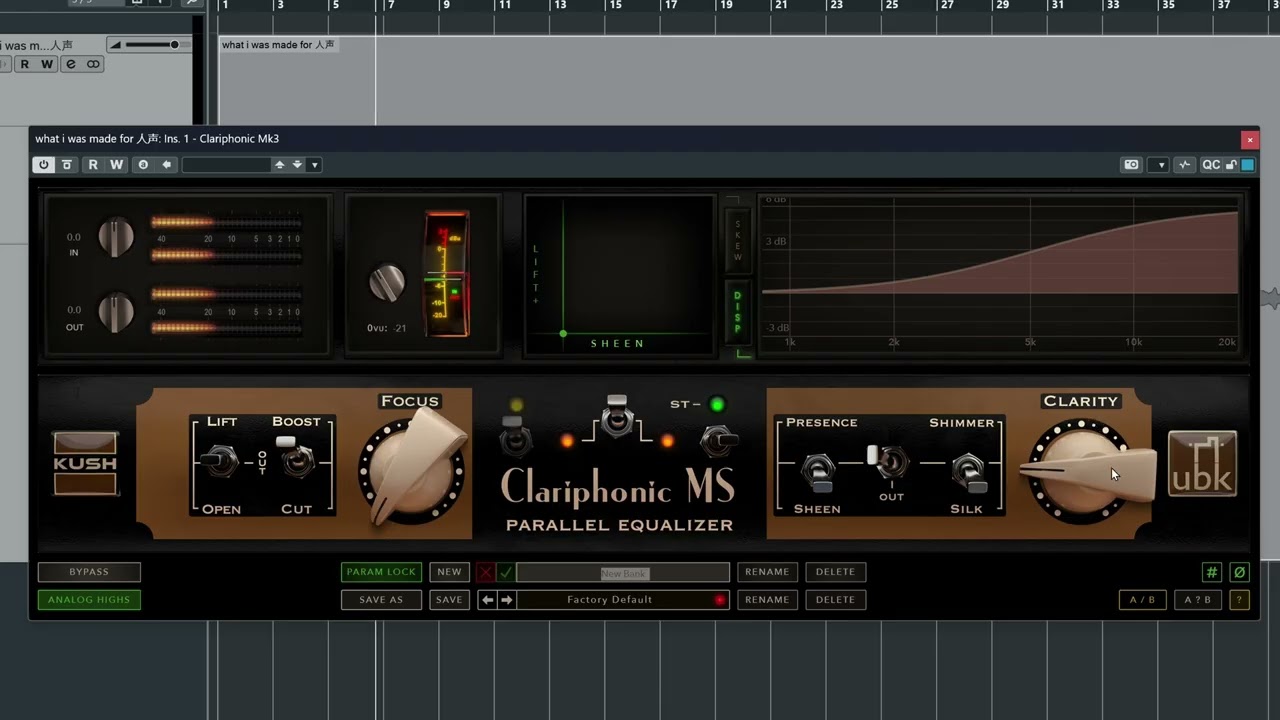The height and width of the screenshot is (720, 1280).
Task: Click the plugin bypass icon next to power
Action: pyautogui.click(x=67, y=165)
